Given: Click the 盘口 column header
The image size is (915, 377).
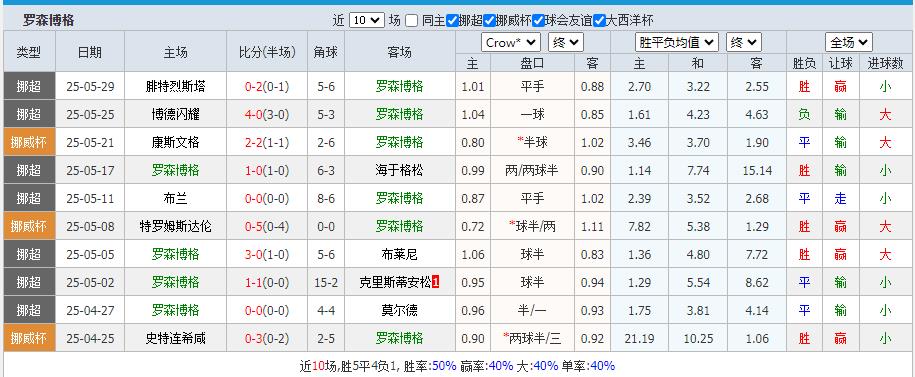Looking at the screenshot, I should pyautogui.click(x=532, y=63).
